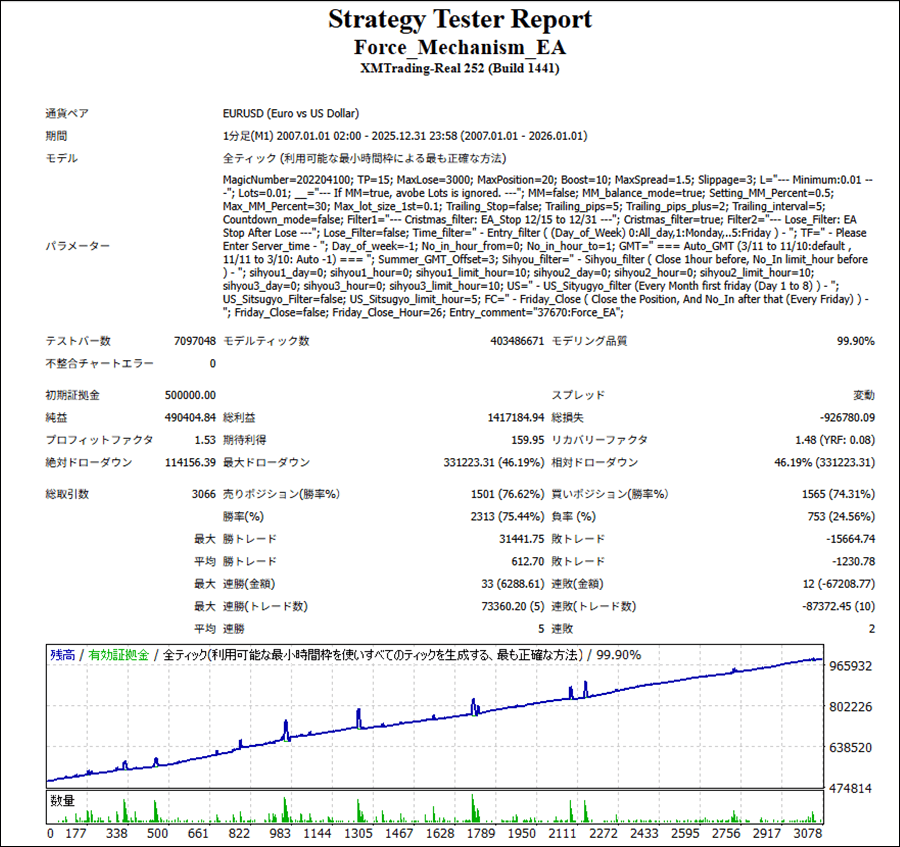Click the 有効証拠金 legend label on chart
900x847 pixels.
coord(118,655)
